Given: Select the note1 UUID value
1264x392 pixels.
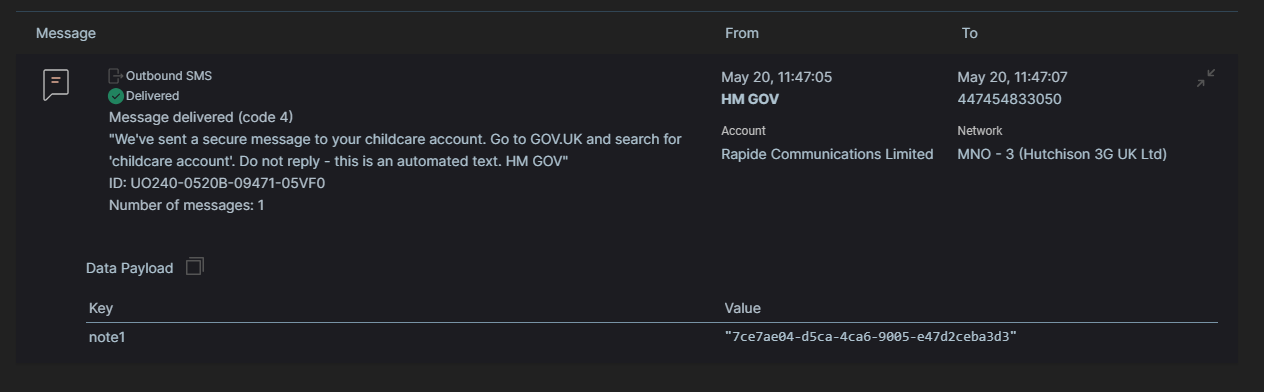Looking at the screenshot, I should click(871, 337).
